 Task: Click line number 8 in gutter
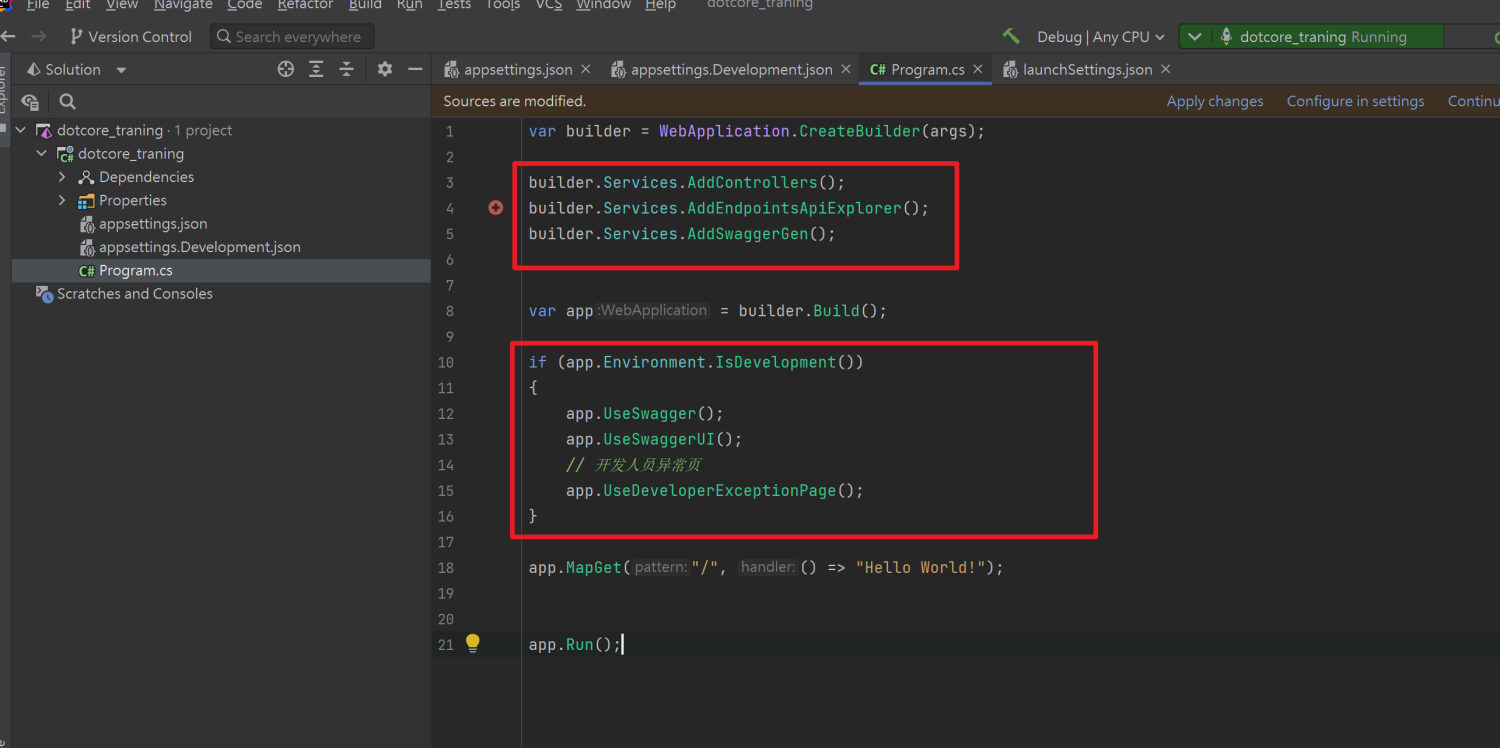[x=449, y=311]
